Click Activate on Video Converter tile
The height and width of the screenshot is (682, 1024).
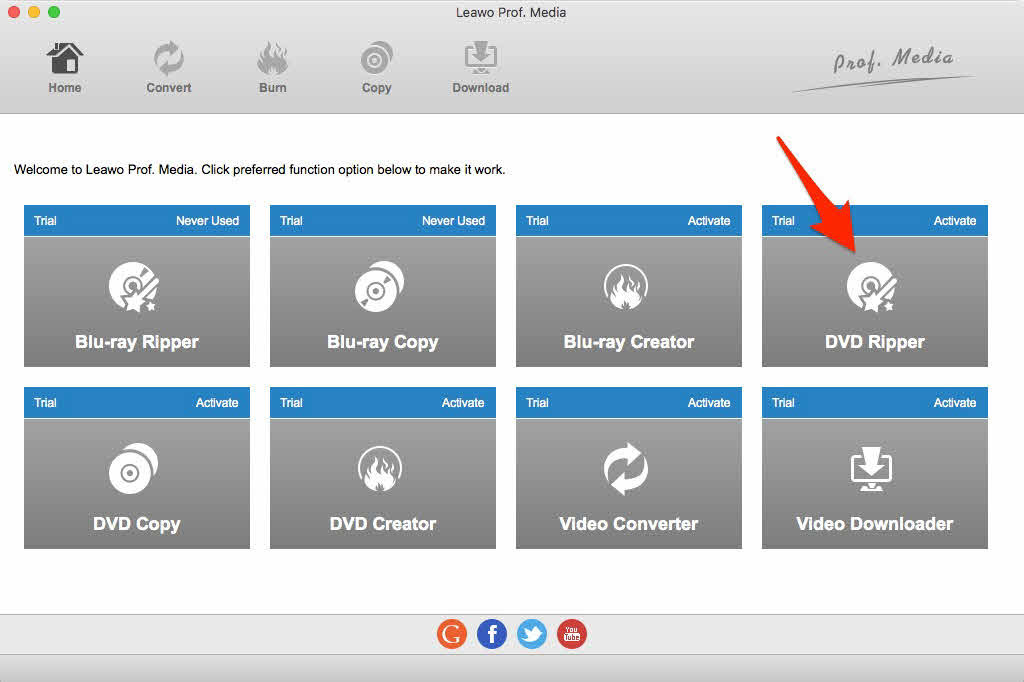(709, 402)
